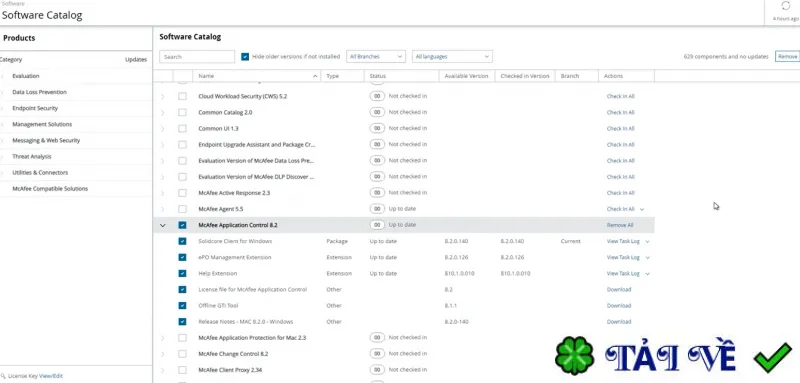Viewport: 800px width, 383px height.
Task: Click the 00 status badge for Common UI 1.3
Action: (377, 128)
